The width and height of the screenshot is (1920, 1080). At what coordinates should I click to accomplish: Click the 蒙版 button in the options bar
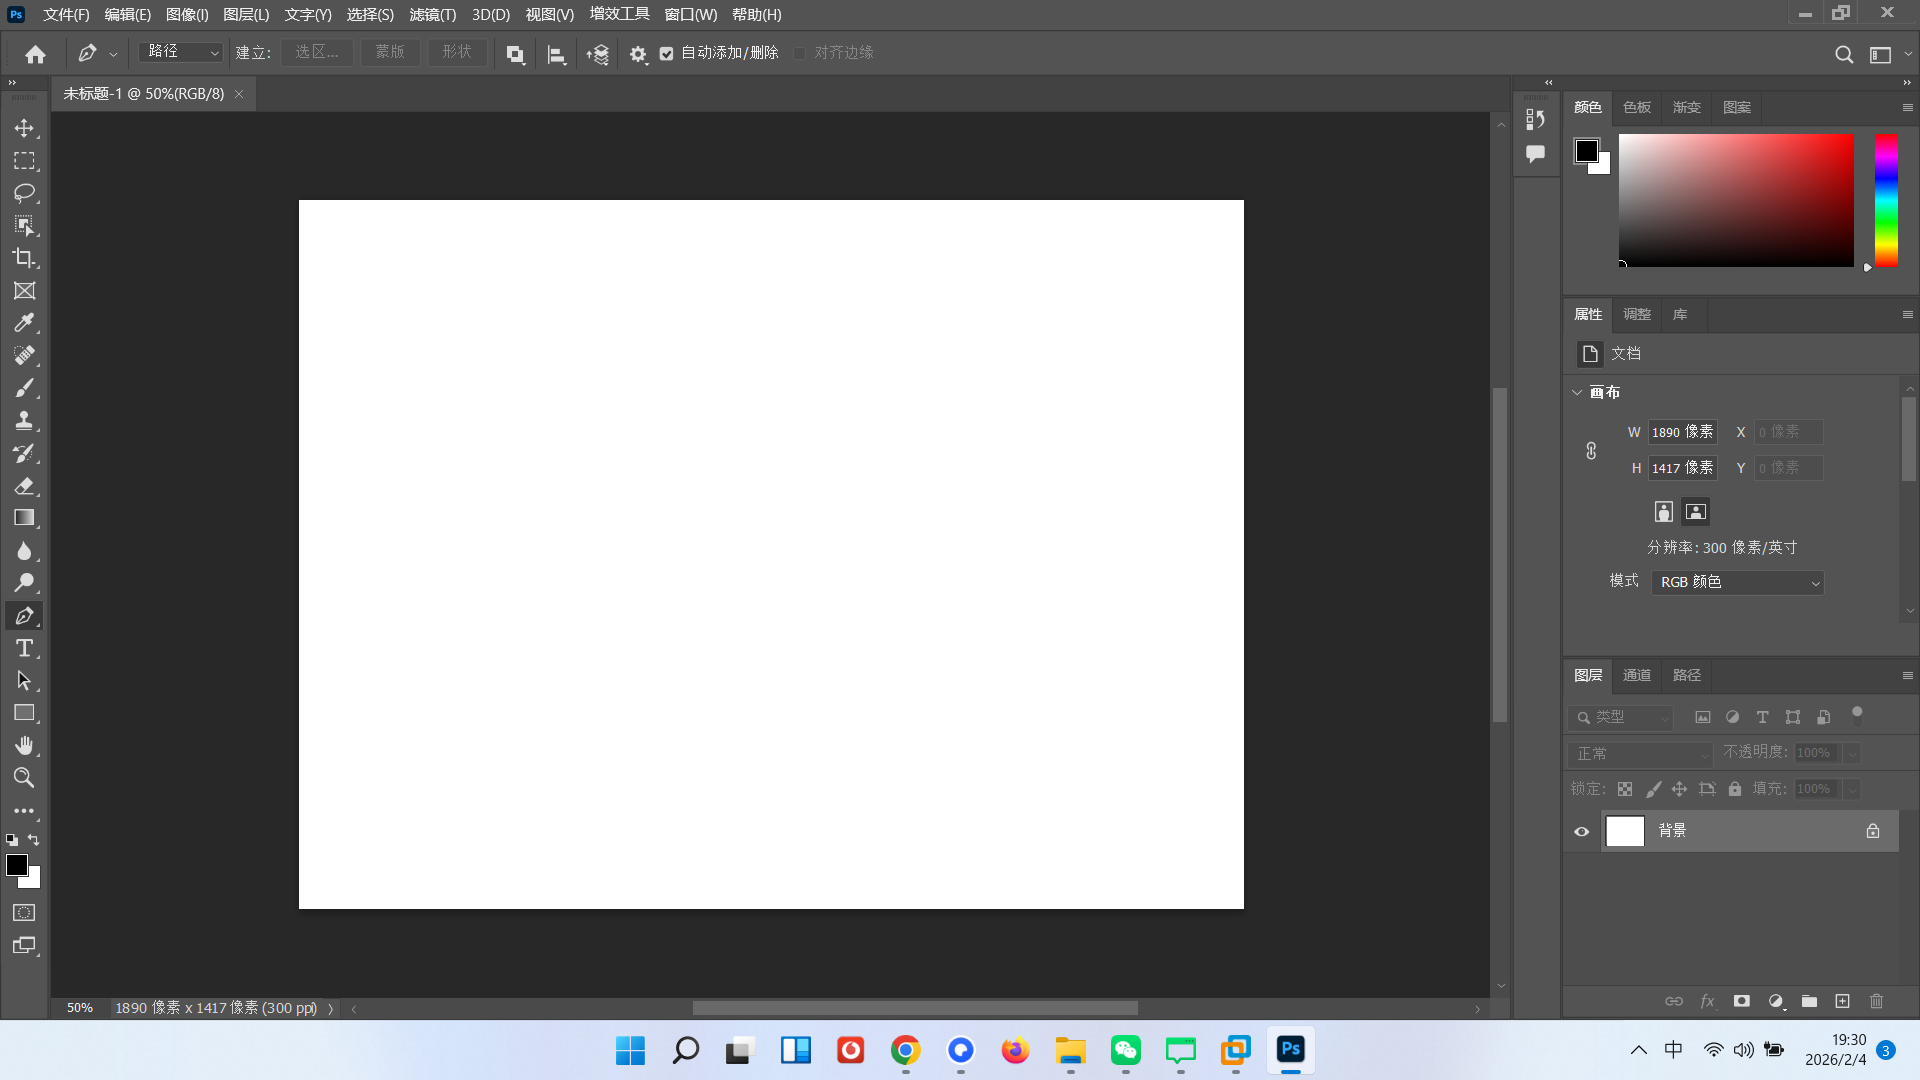(390, 52)
